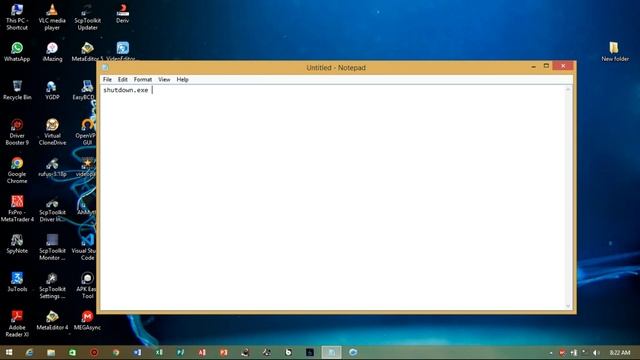Select the New folder desktop icon
Image resolution: width=640 pixels, height=360 pixels.
click(x=615, y=52)
